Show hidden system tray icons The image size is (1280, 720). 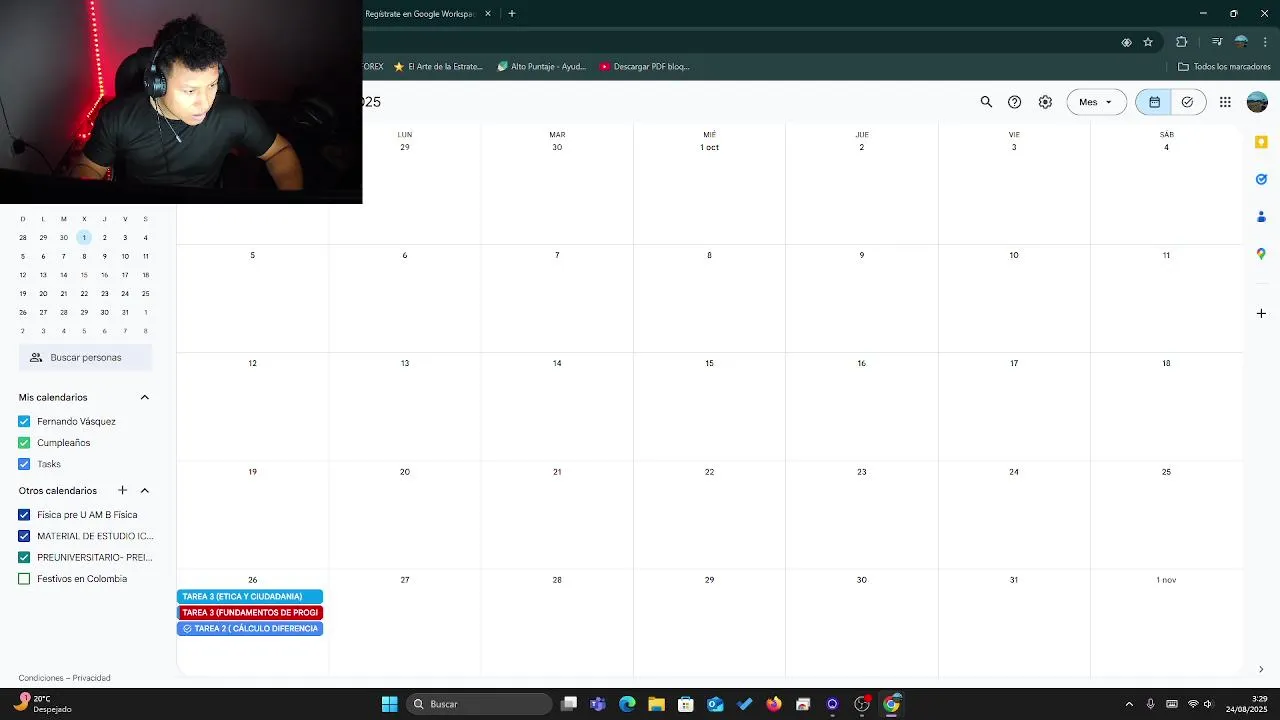(x=1129, y=704)
